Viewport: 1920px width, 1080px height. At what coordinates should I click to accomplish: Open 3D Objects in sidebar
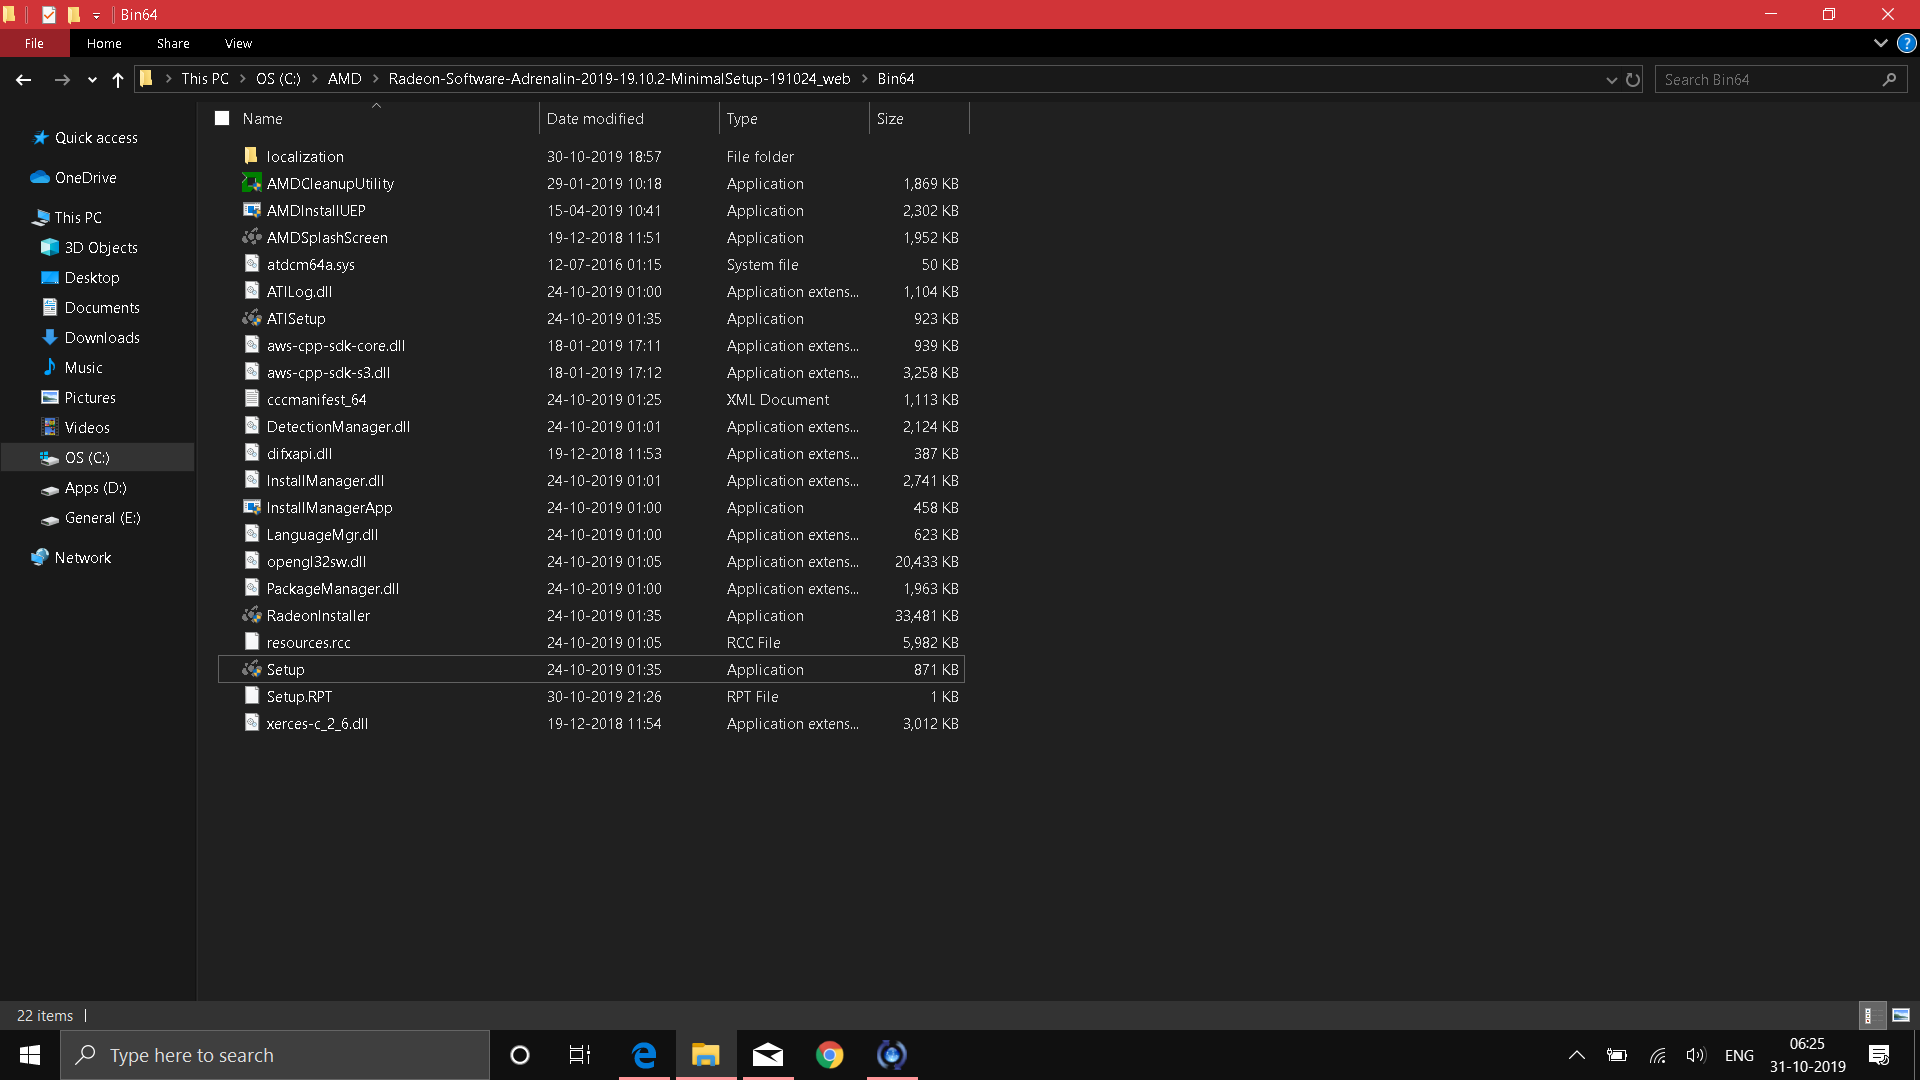point(101,248)
